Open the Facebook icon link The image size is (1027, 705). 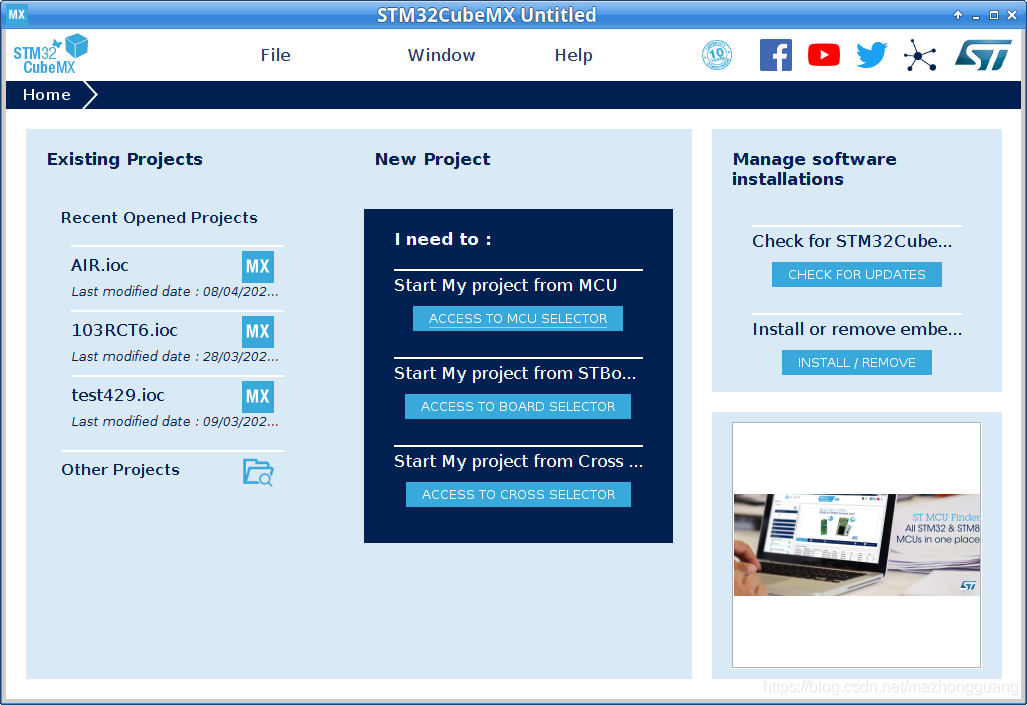pos(775,55)
